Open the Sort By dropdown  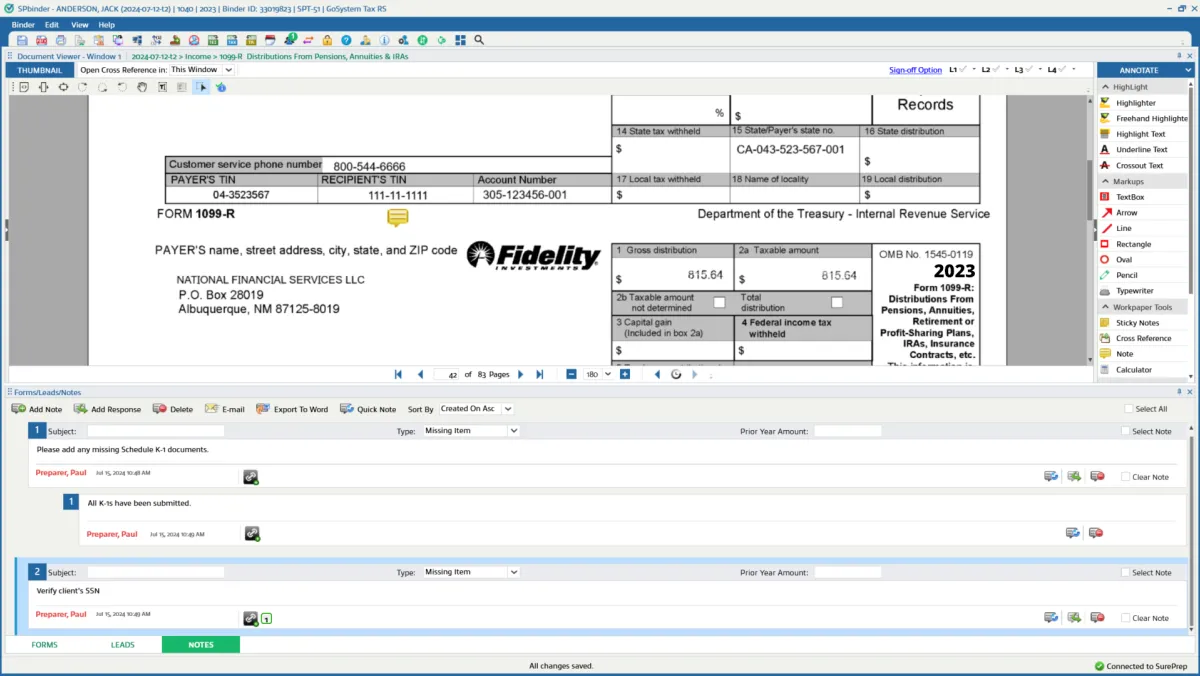476,409
